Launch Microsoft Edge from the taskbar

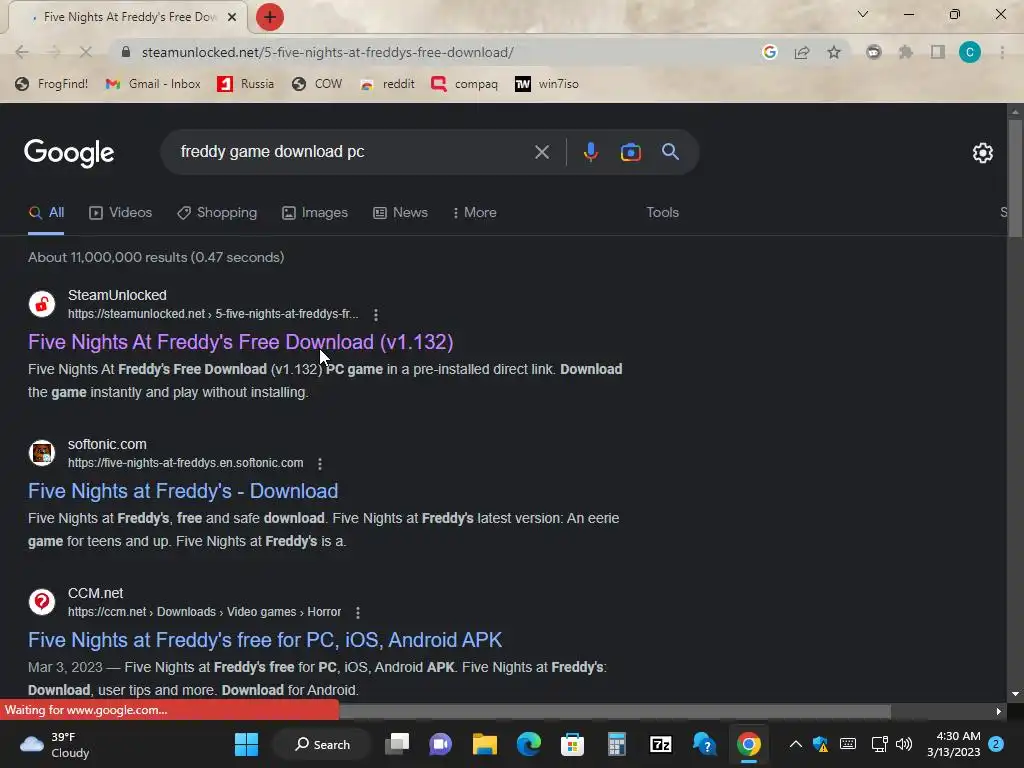point(528,744)
